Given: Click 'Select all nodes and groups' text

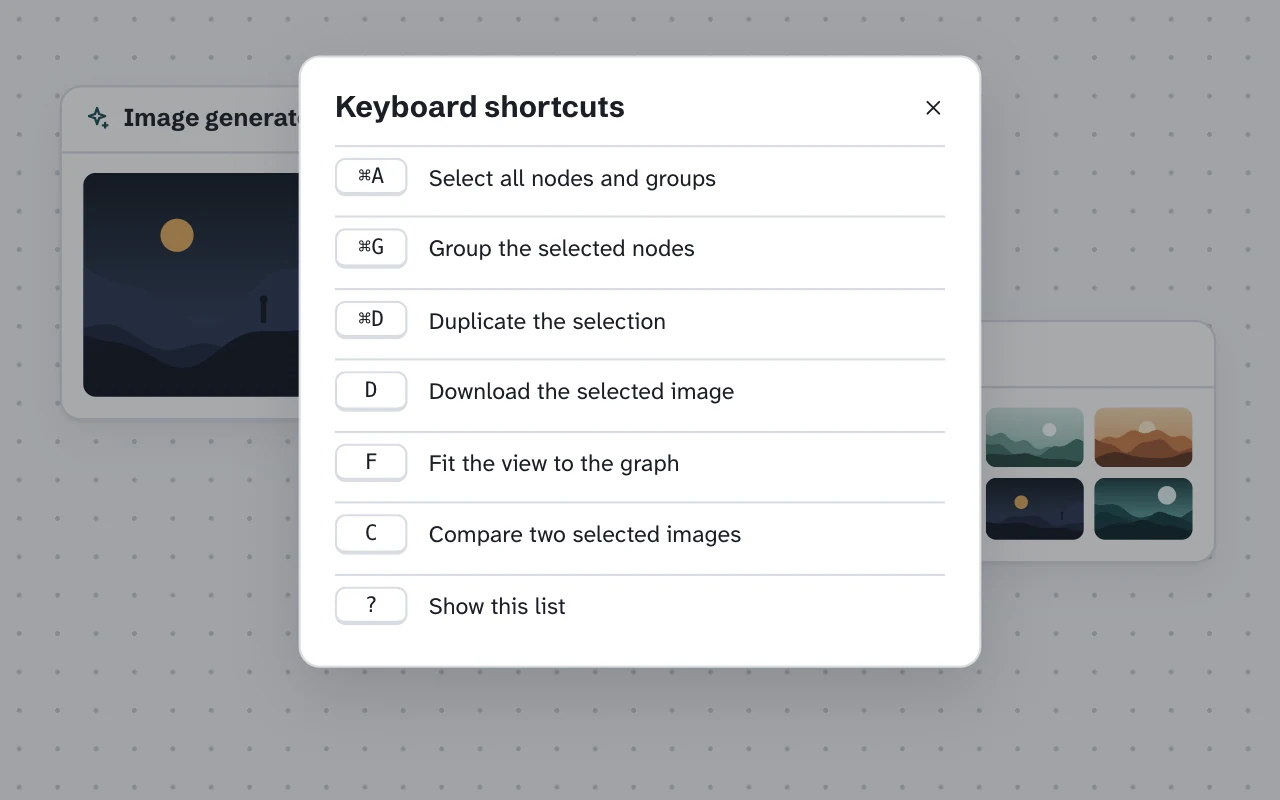Looking at the screenshot, I should tap(572, 178).
